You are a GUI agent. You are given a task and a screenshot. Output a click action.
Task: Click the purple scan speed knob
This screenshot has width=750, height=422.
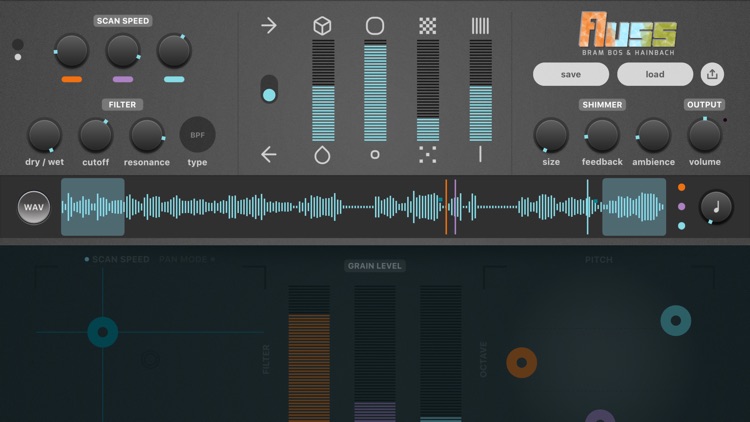pyautogui.click(x=123, y=51)
